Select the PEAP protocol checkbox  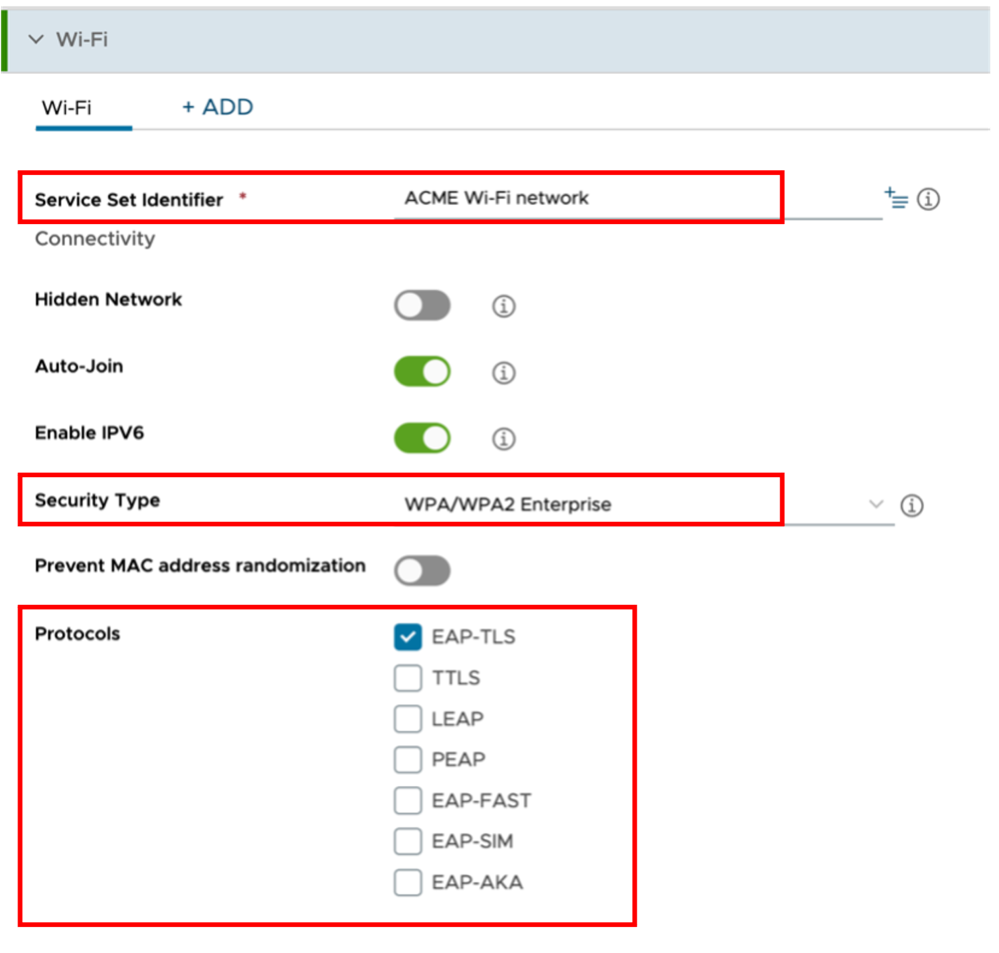point(408,760)
